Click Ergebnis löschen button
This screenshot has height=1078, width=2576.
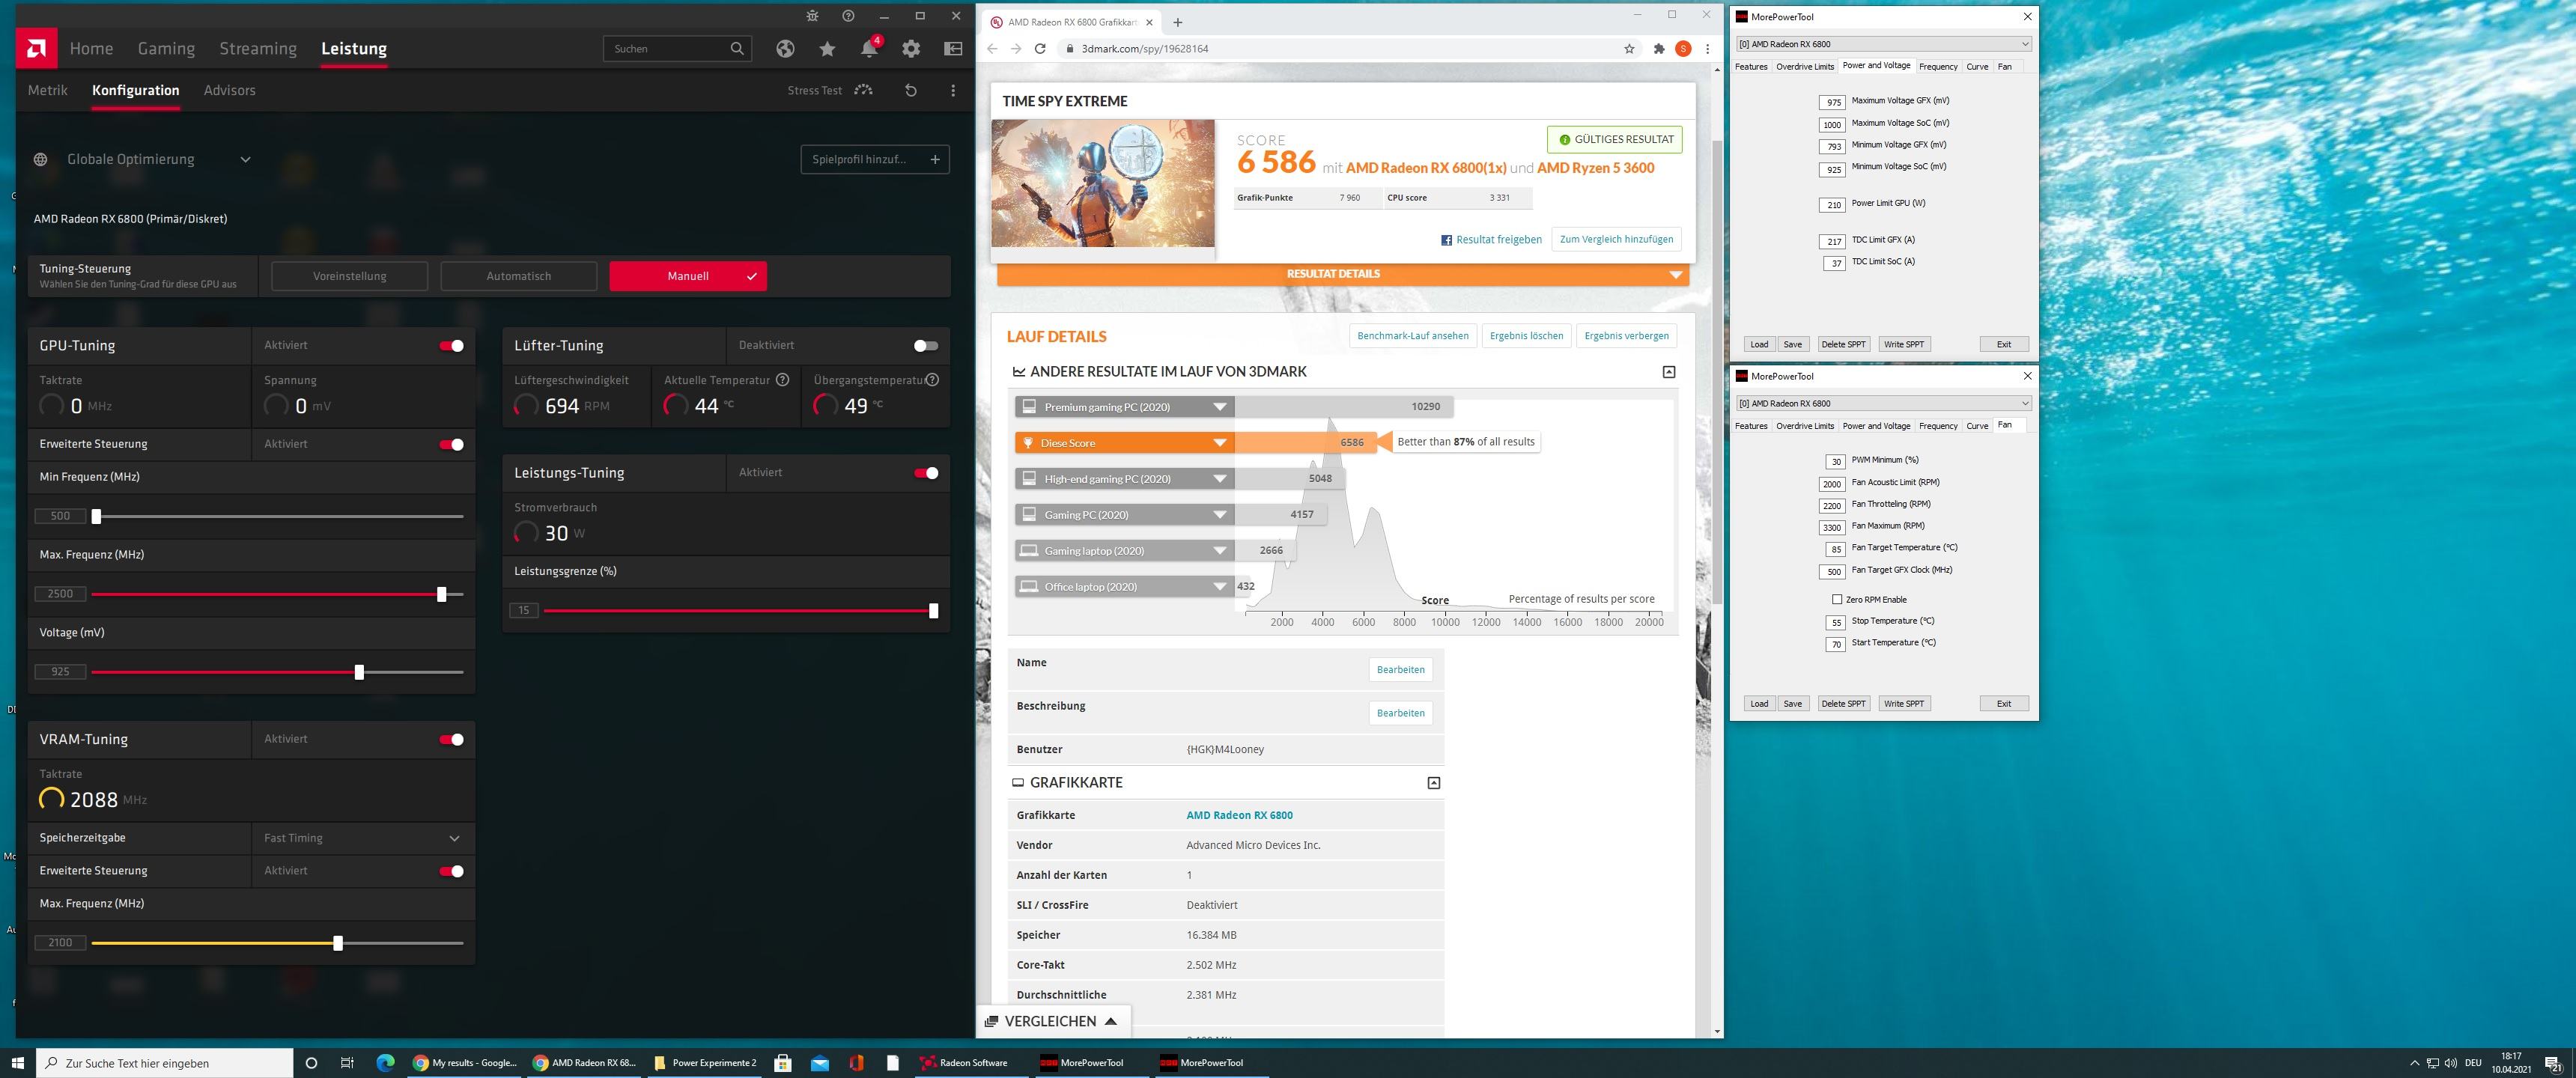(1526, 336)
